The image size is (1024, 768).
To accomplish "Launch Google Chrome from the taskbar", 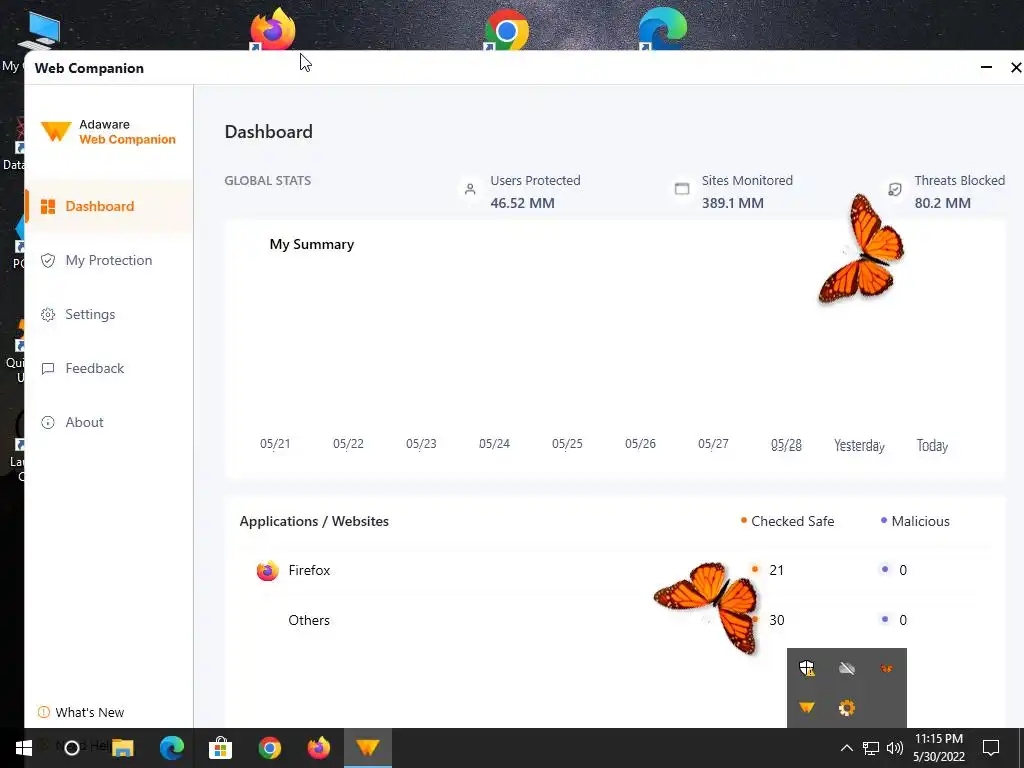I will pyautogui.click(x=270, y=748).
